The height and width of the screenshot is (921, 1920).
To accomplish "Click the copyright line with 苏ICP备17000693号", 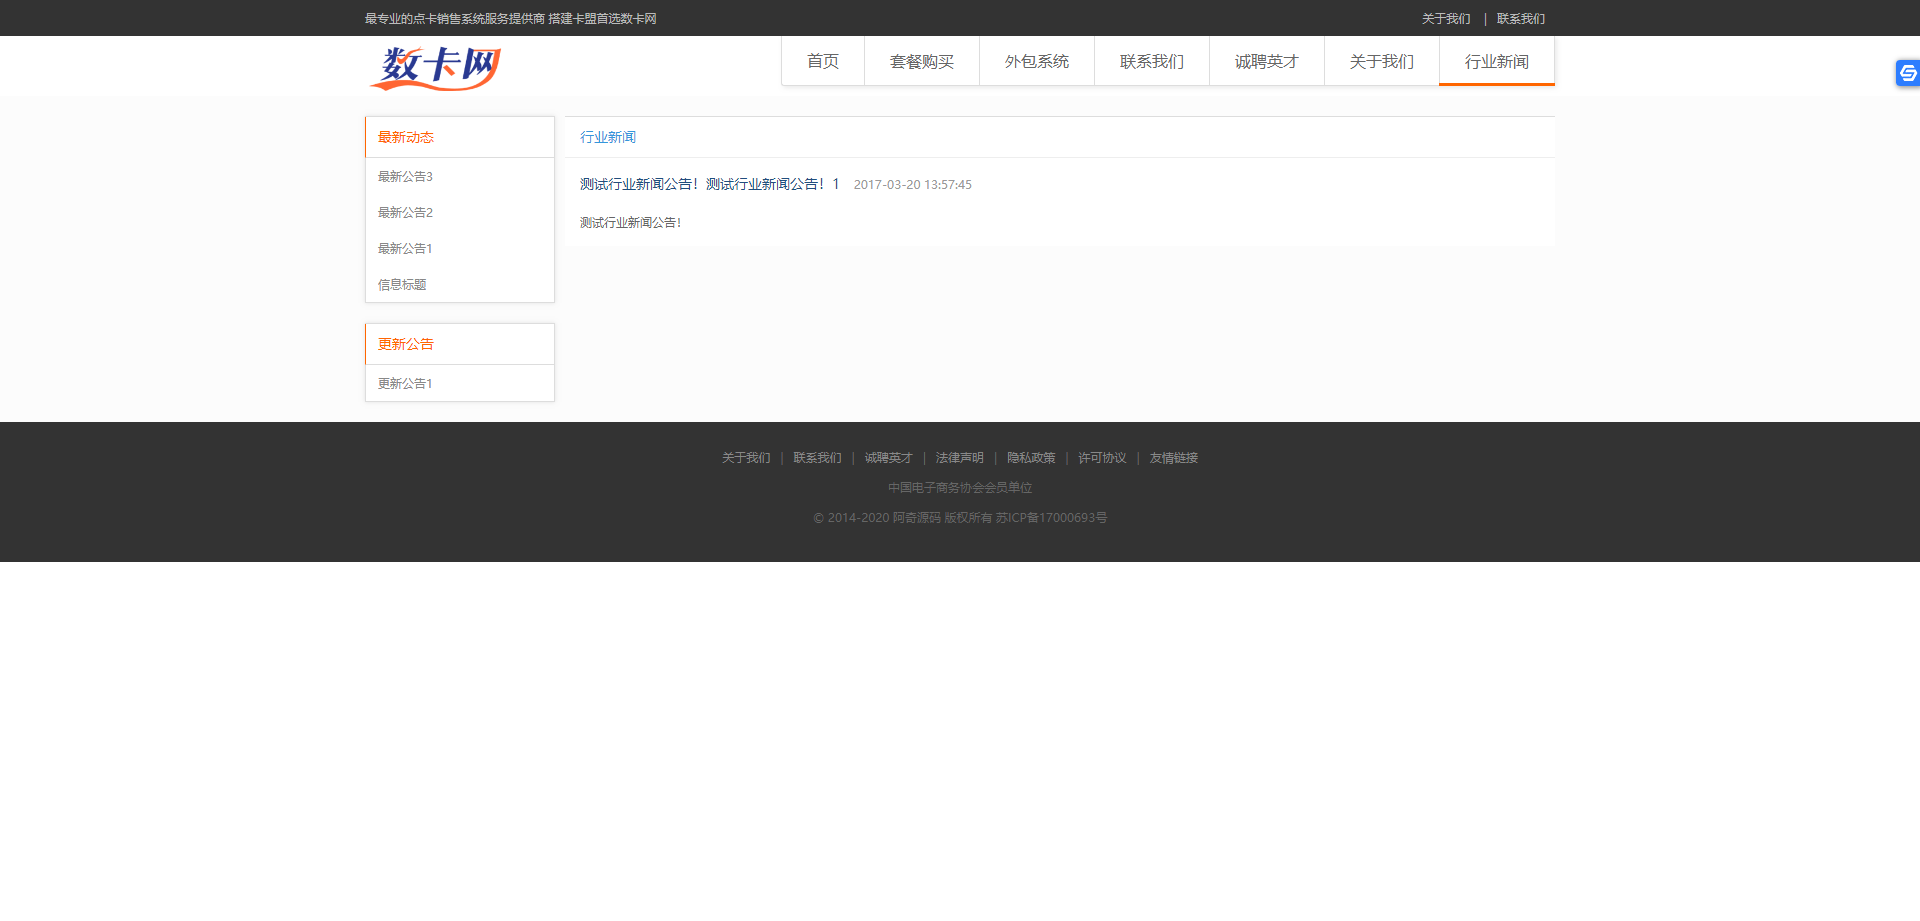I will coord(960,518).
